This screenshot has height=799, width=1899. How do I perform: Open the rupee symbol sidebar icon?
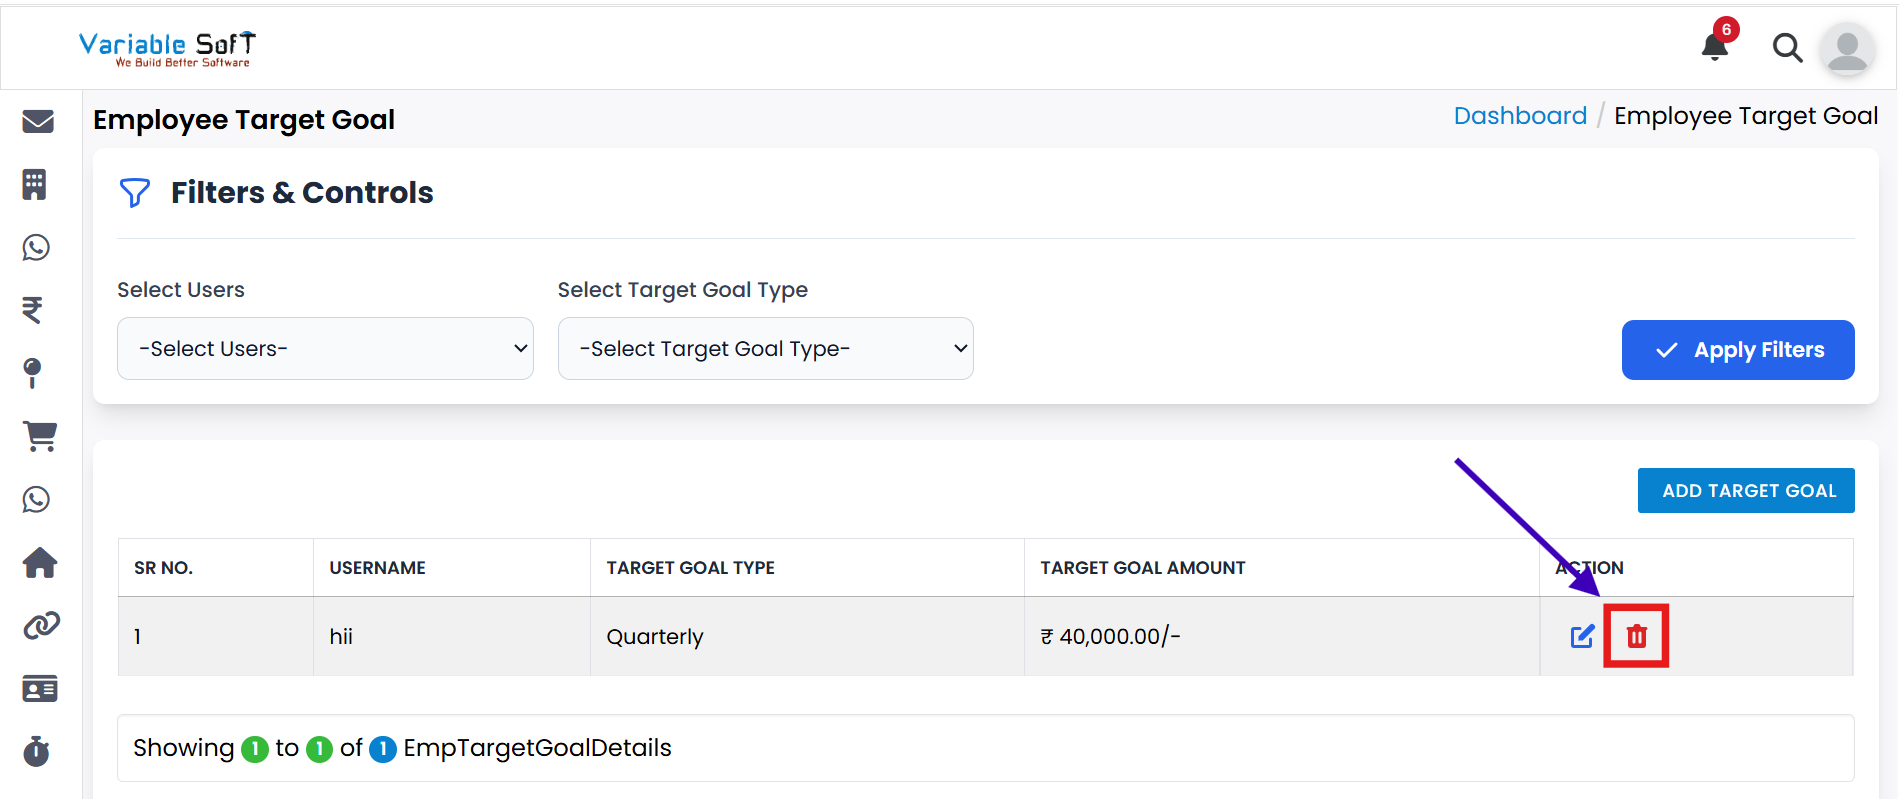click(33, 310)
